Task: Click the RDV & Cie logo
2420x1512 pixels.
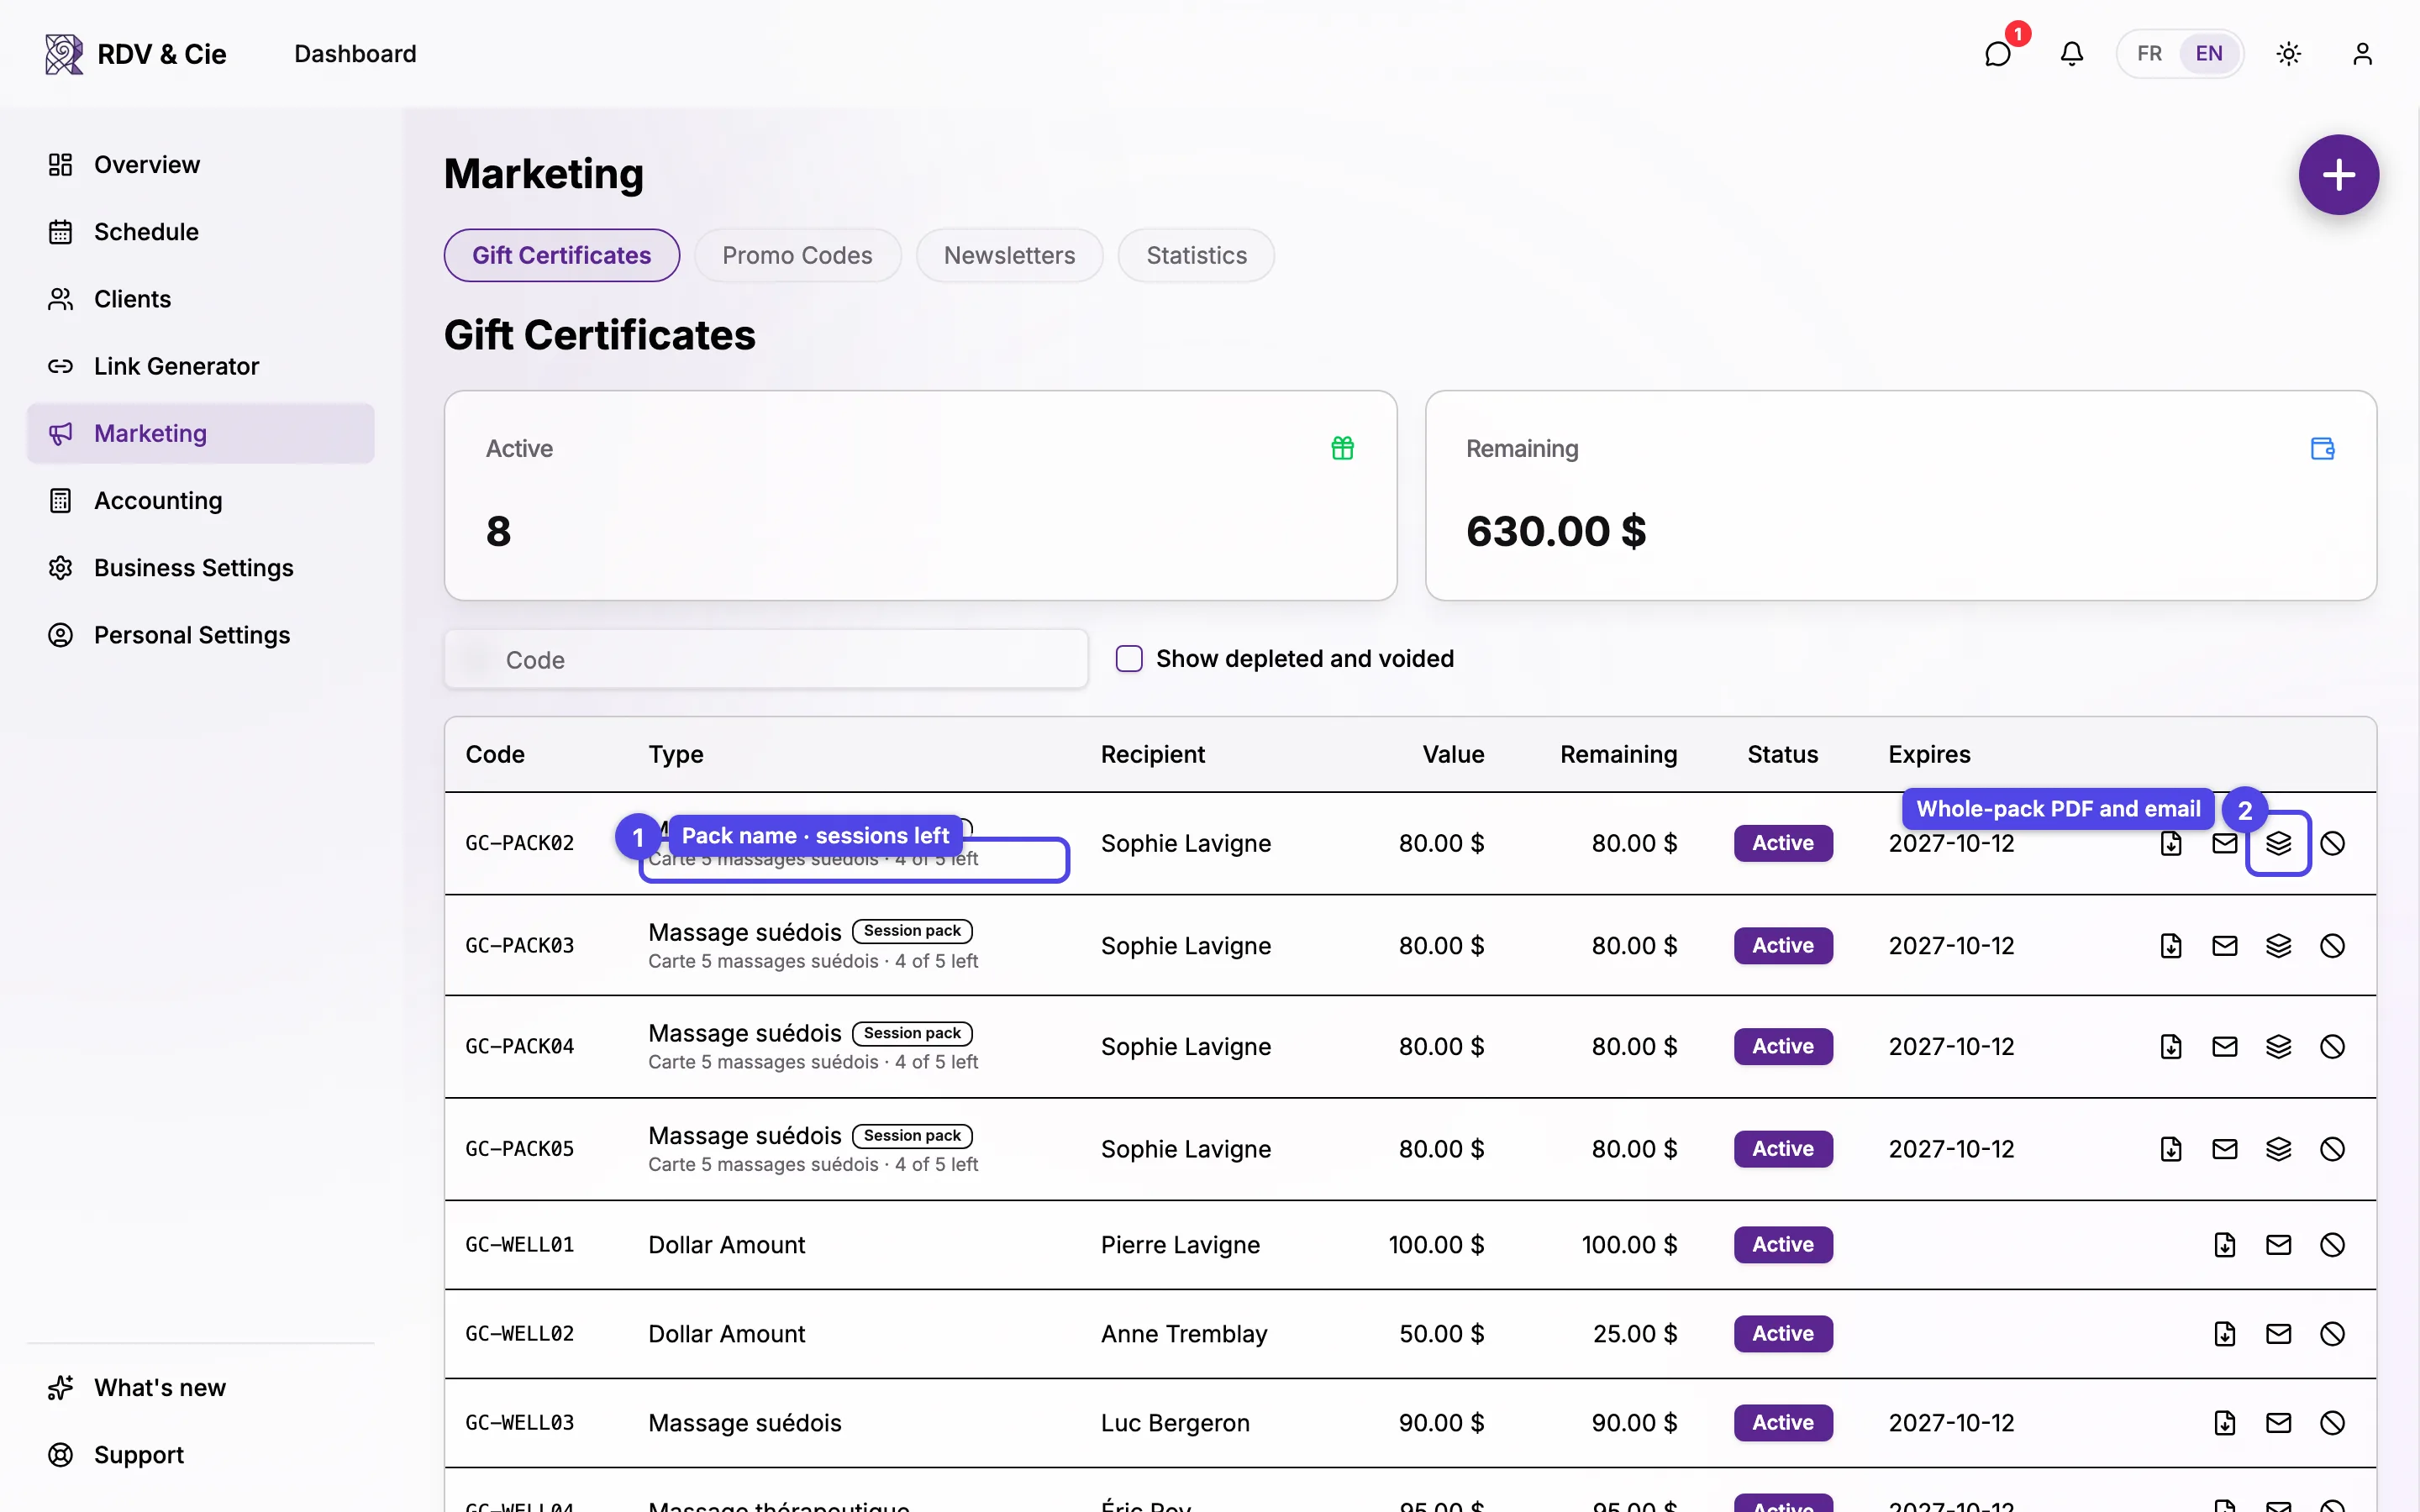Action: point(136,54)
